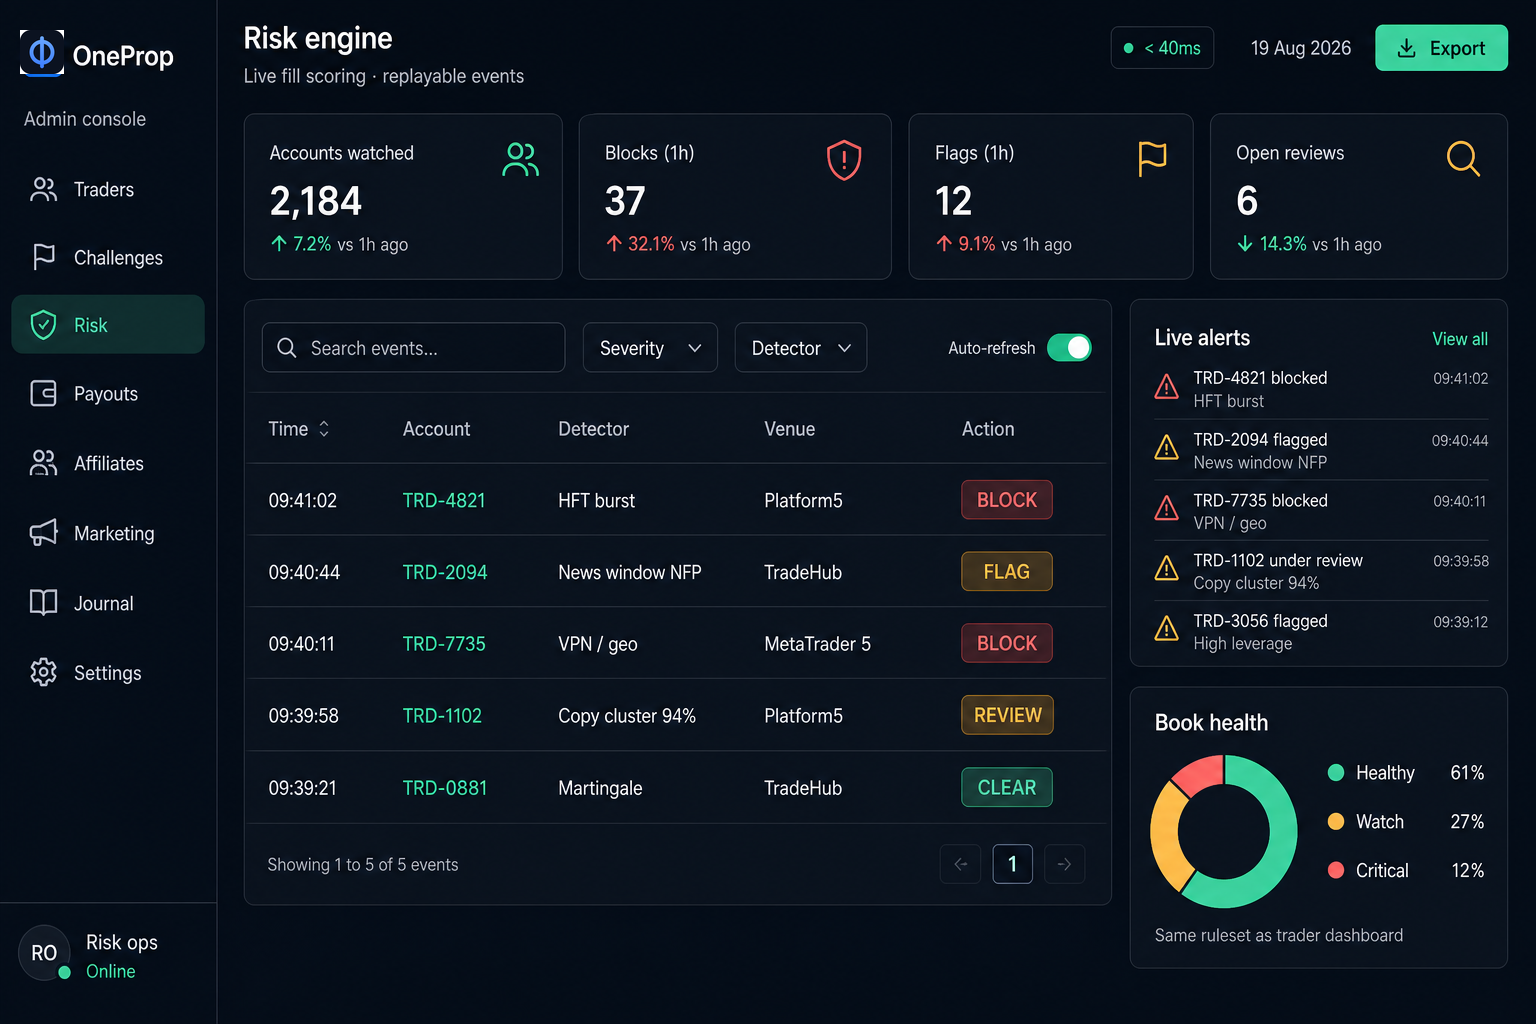Open the Challenges section
Viewport: 1536px width, 1024px height.
coord(108,257)
